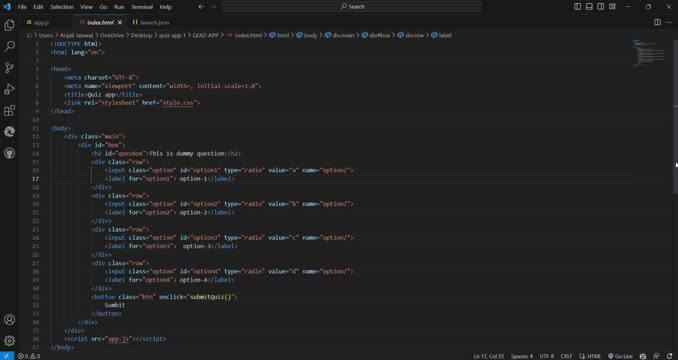Open the Explorer view in activity bar
Screen dimensions: 678x360
tap(9, 25)
